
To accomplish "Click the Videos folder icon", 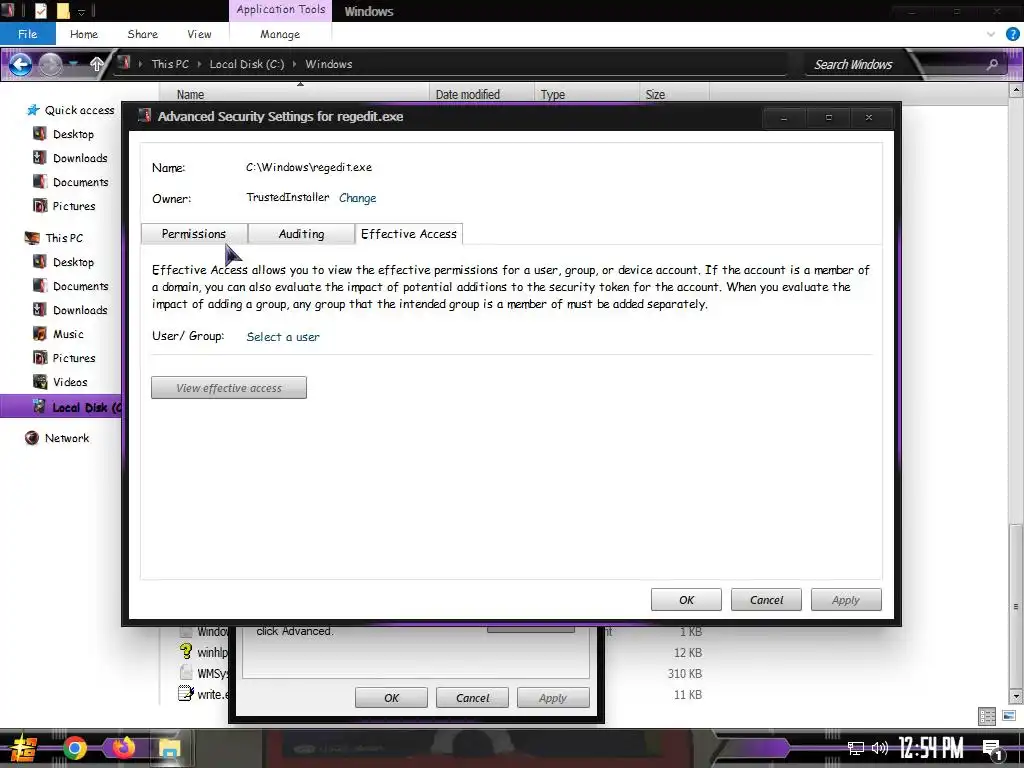I will (40, 382).
